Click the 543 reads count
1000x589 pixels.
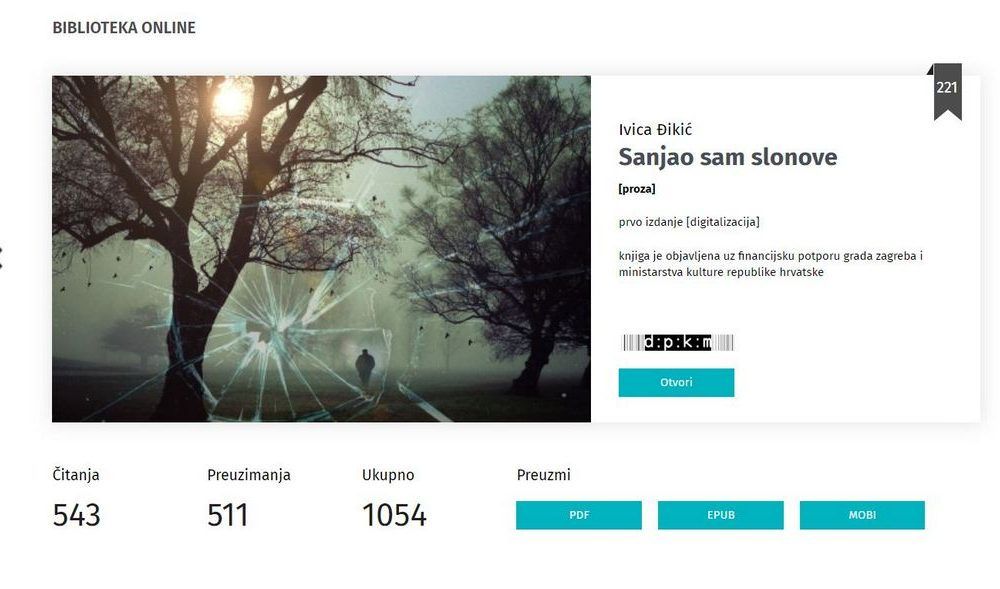77,515
